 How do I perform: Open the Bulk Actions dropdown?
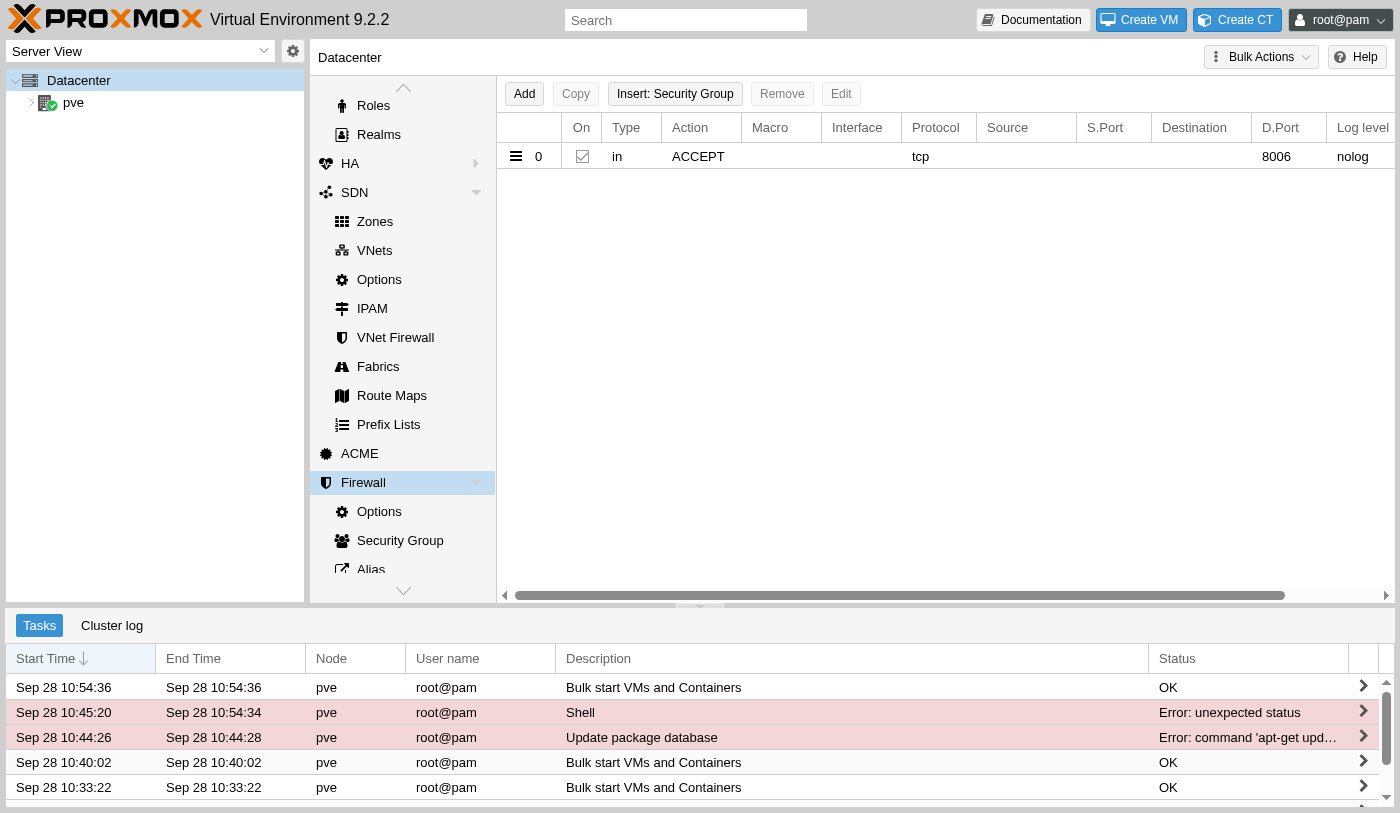(x=1261, y=57)
